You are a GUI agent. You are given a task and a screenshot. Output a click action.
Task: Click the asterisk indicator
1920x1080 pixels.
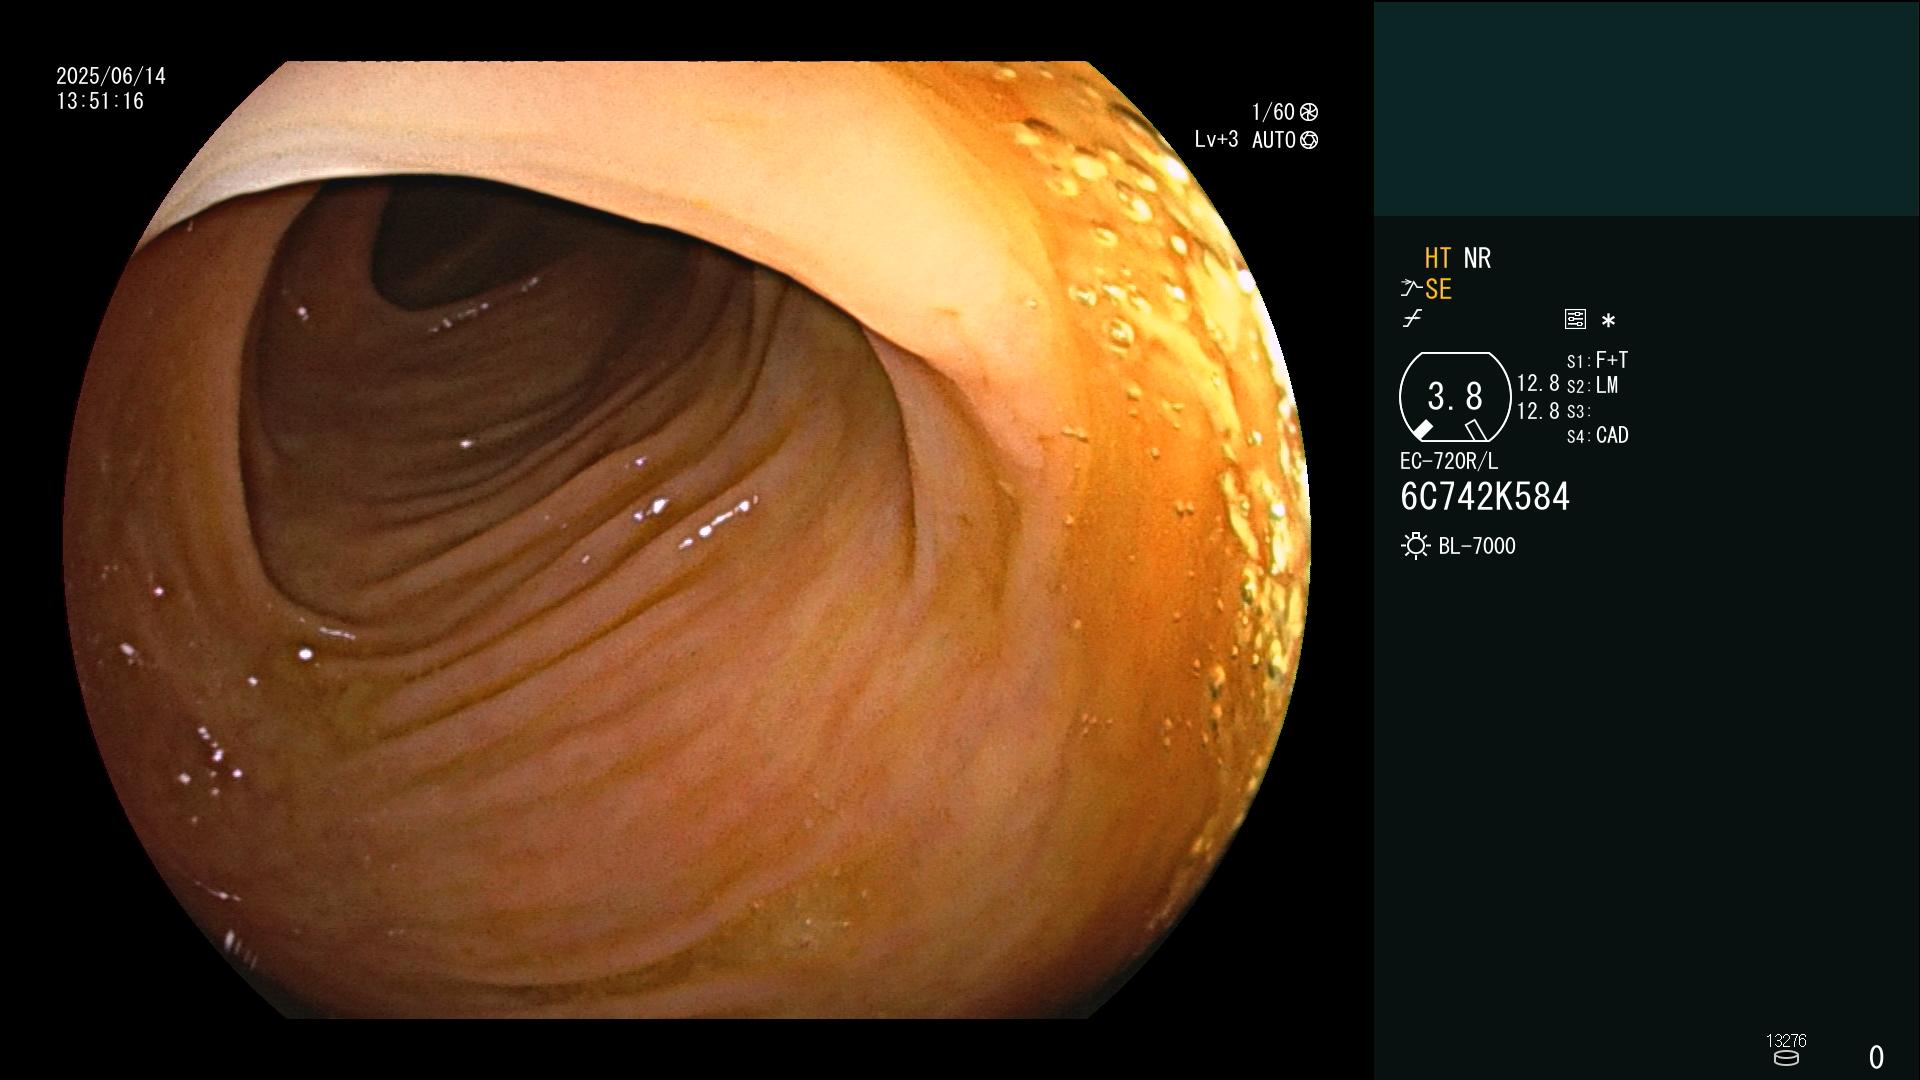coord(1608,320)
